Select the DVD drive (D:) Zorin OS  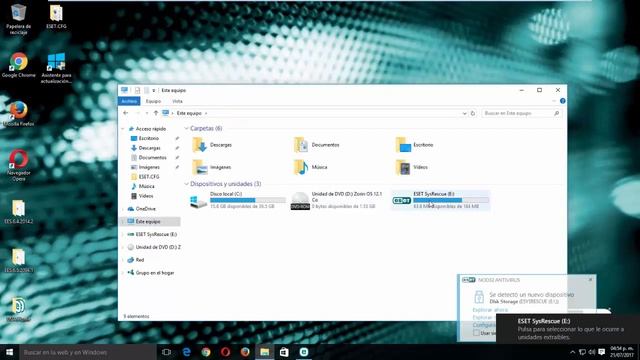pyautogui.click(x=338, y=200)
